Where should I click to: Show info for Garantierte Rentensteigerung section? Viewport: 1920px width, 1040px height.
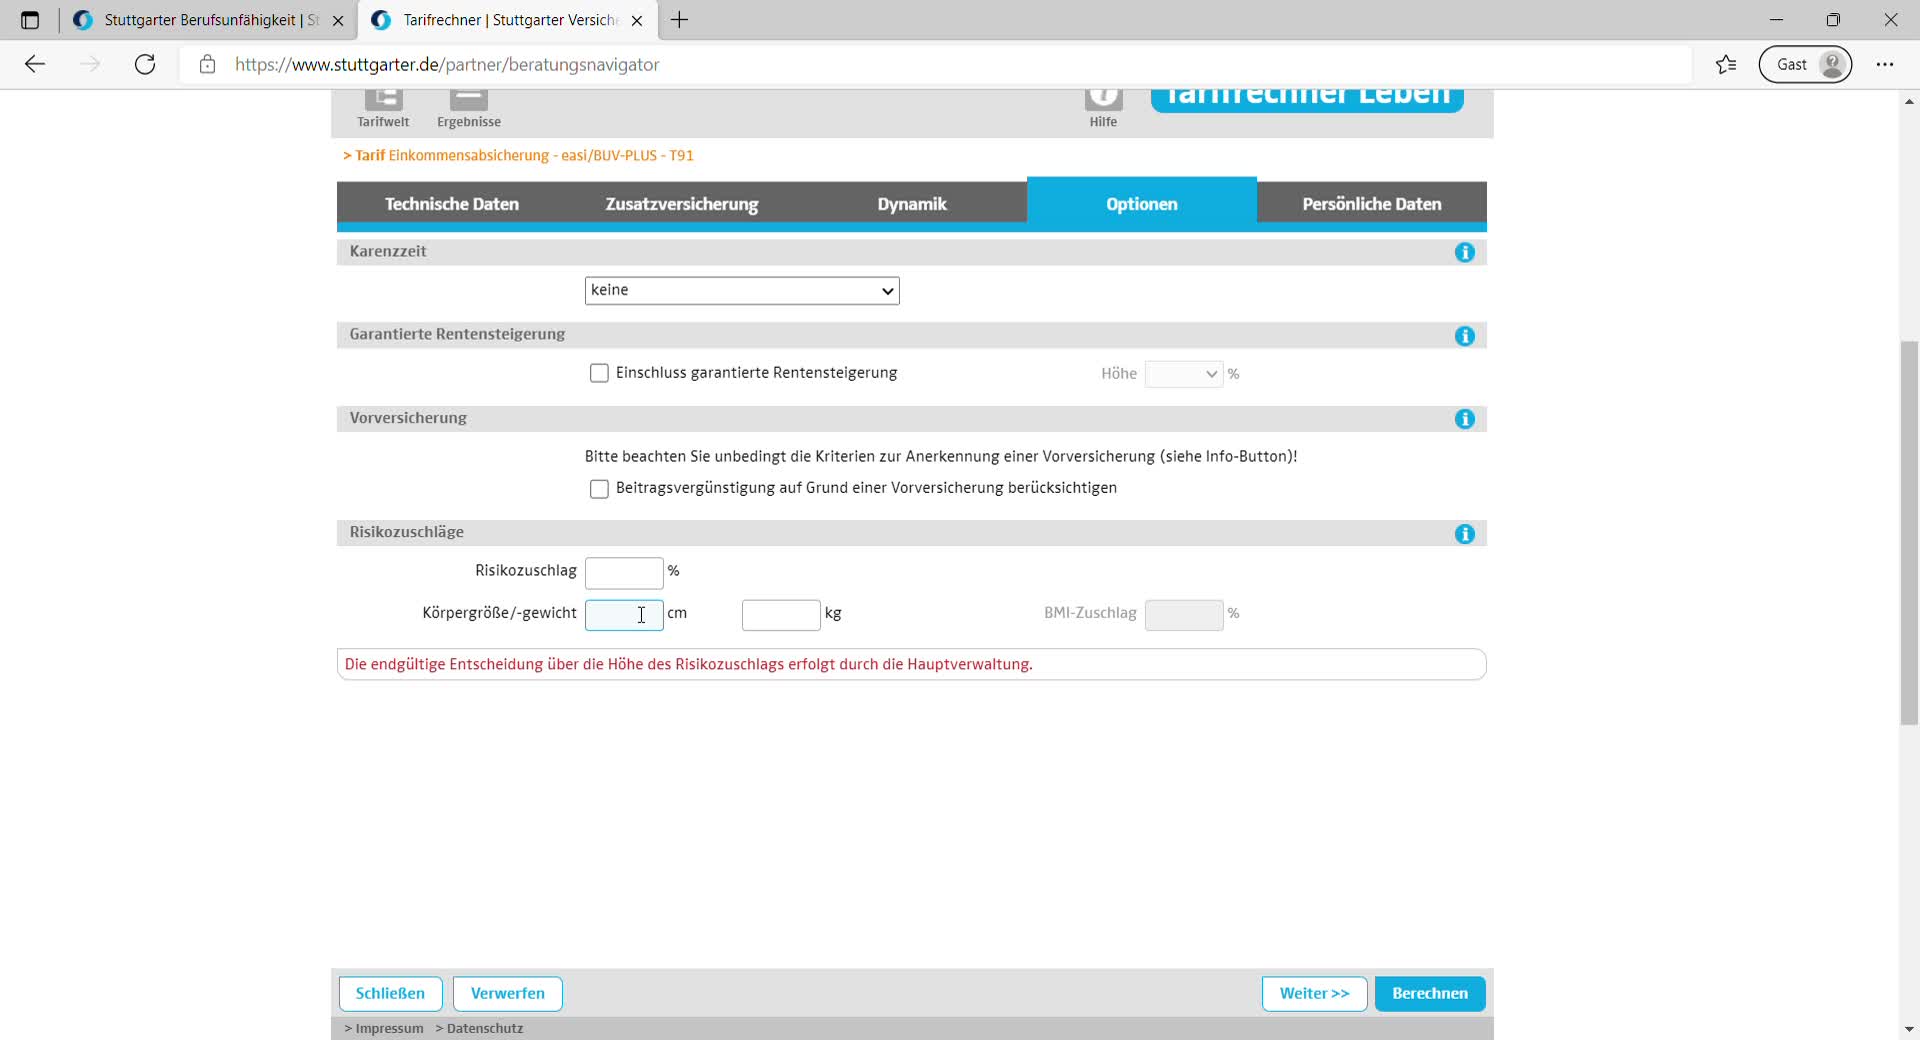point(1464,336)
